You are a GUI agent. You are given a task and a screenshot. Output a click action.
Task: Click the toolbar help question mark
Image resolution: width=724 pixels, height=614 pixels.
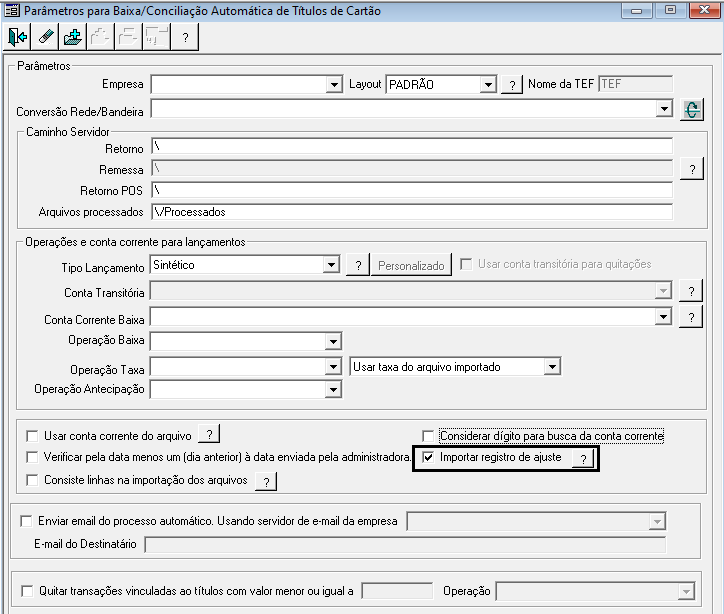pyautogui.click(x=185, y=37)
